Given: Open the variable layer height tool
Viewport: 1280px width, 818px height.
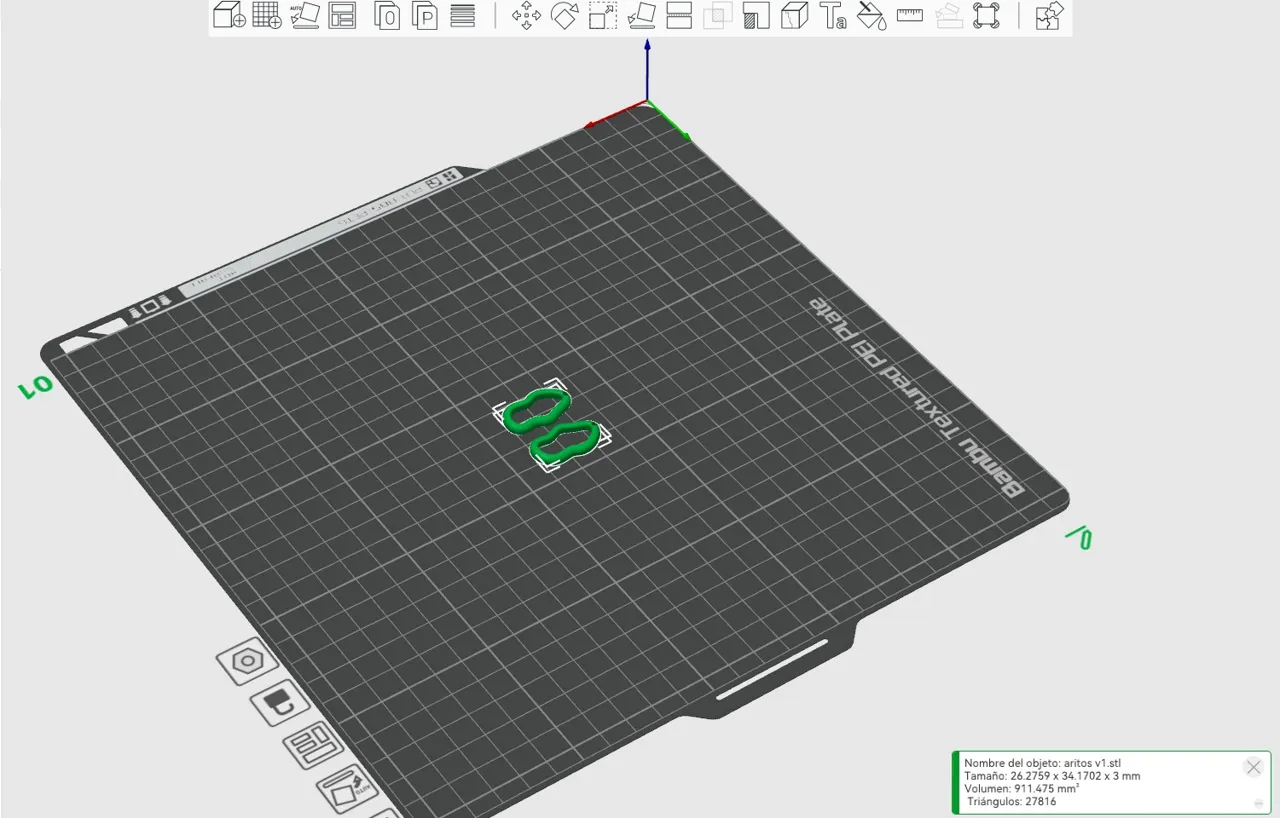Looking at the screenshot, I should [x=462, y=15].
